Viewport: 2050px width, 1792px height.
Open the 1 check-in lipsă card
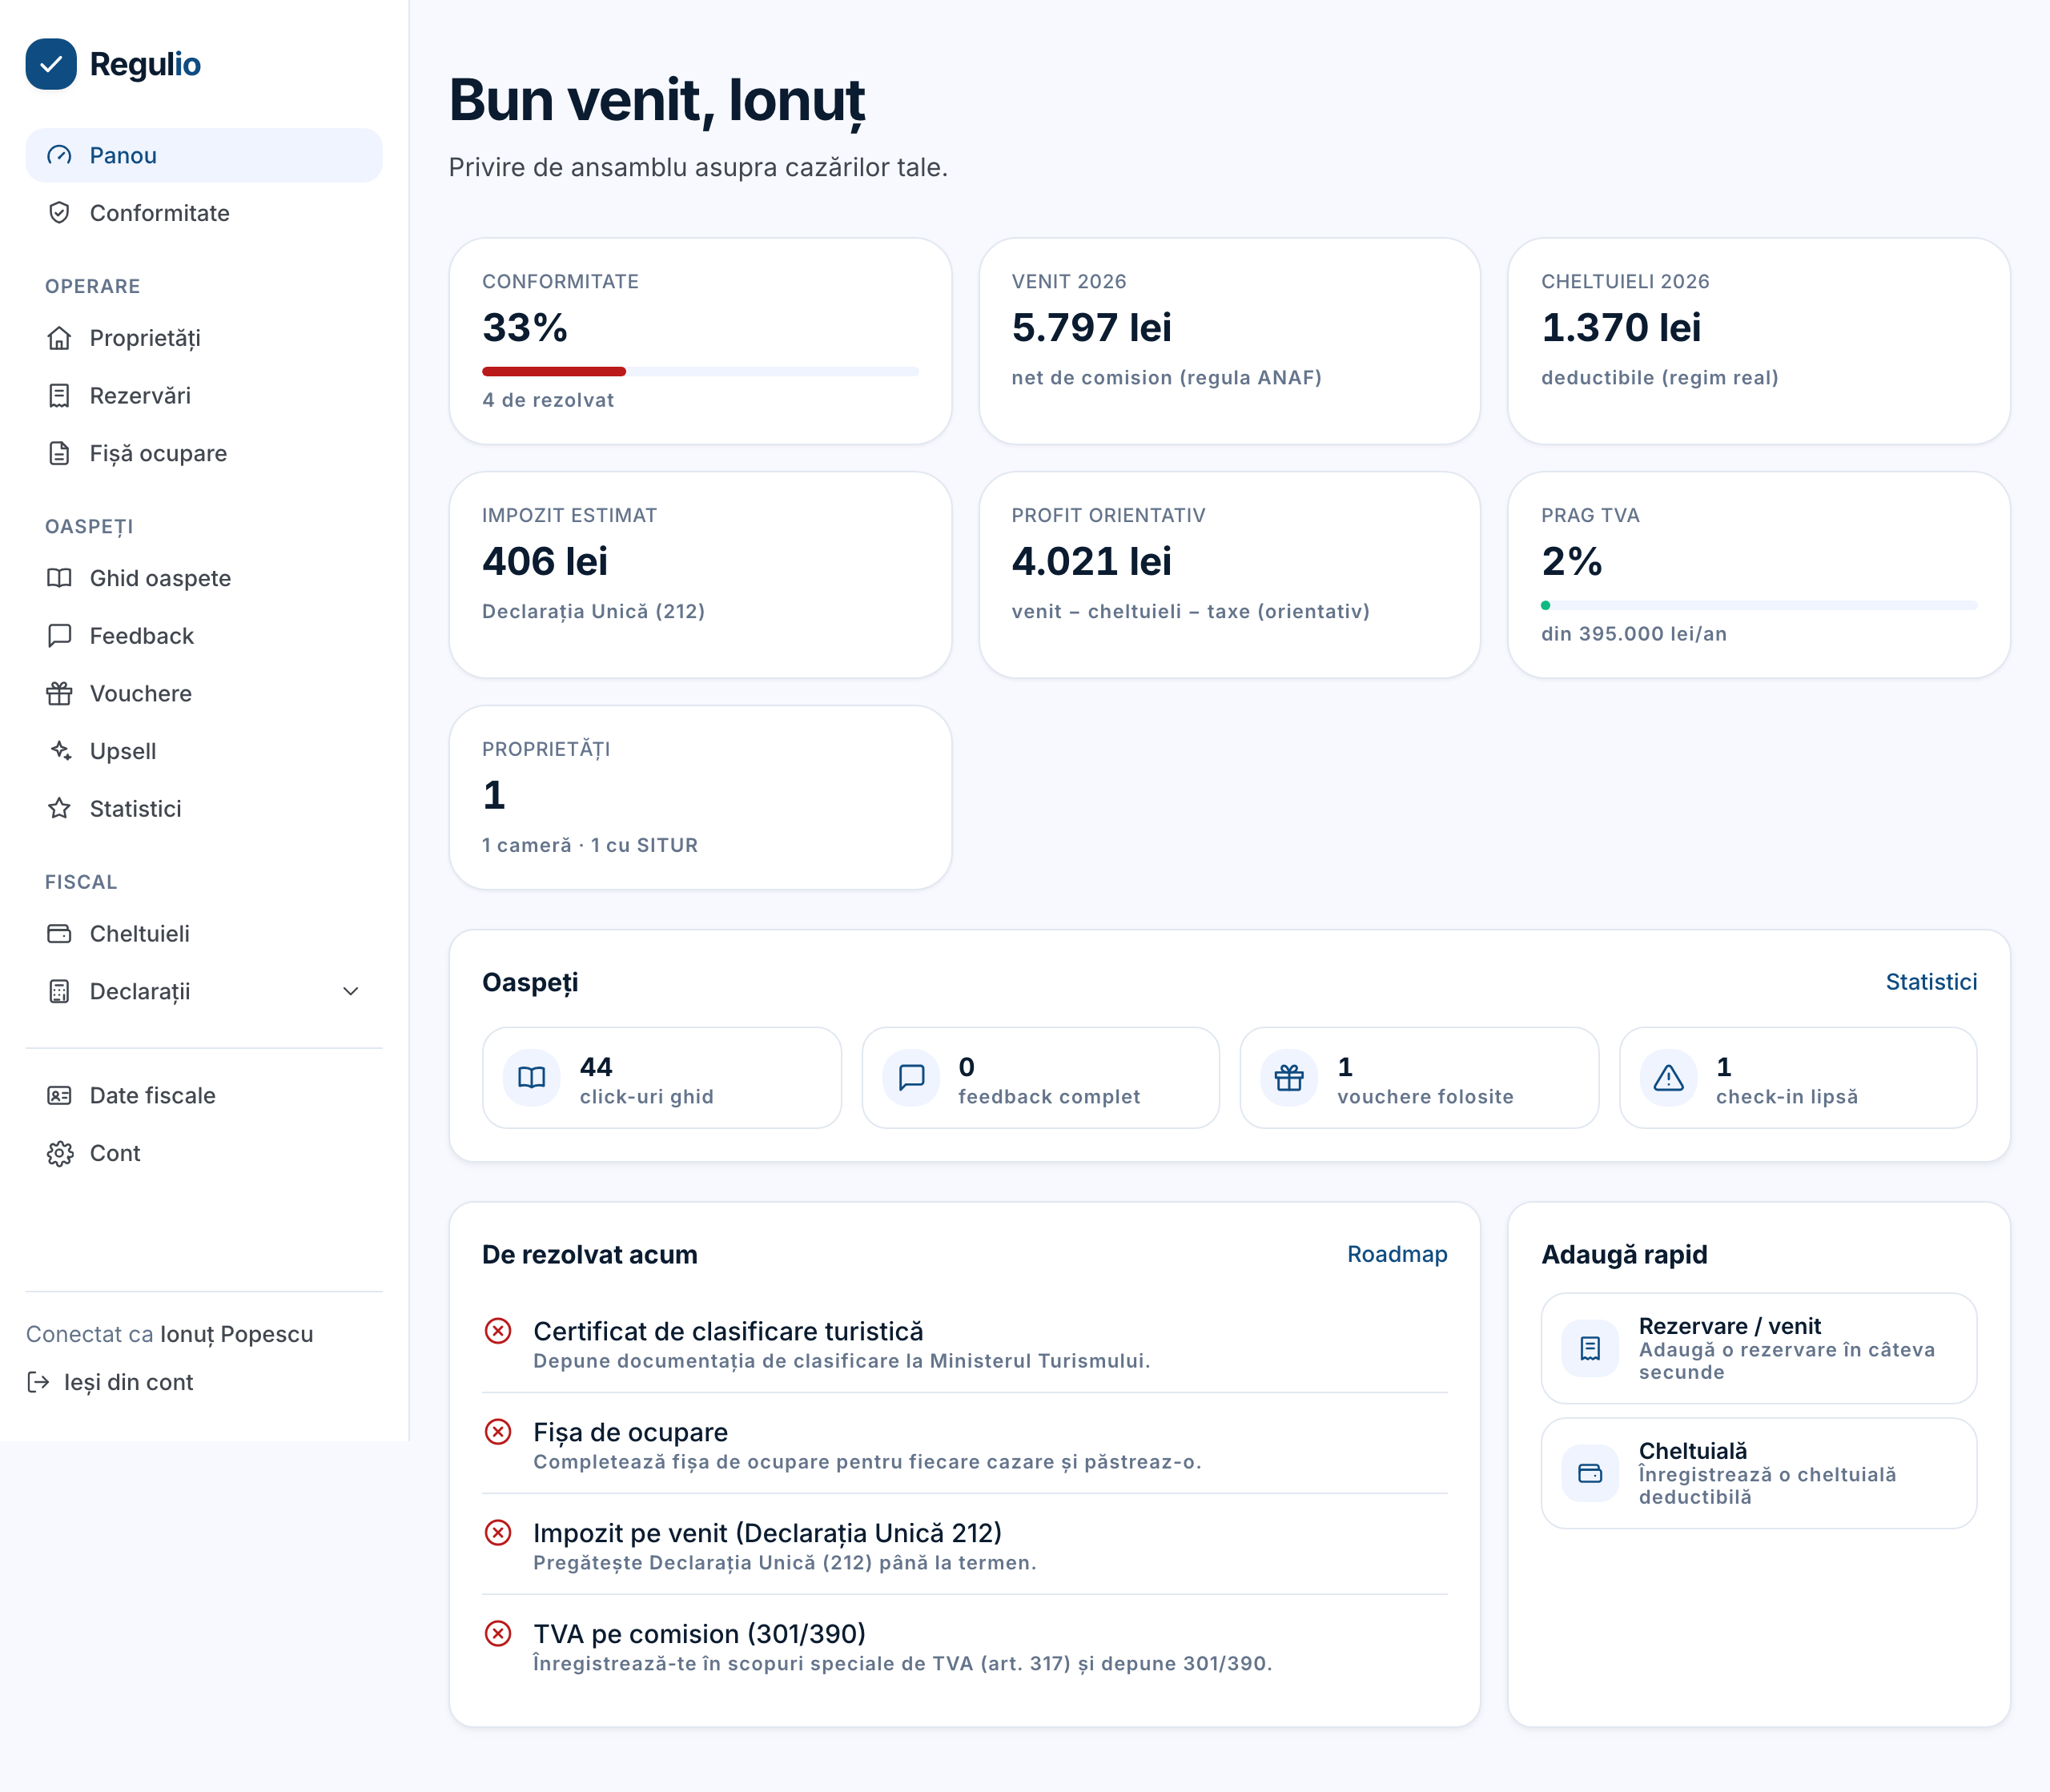[x=1797, y=1078]
